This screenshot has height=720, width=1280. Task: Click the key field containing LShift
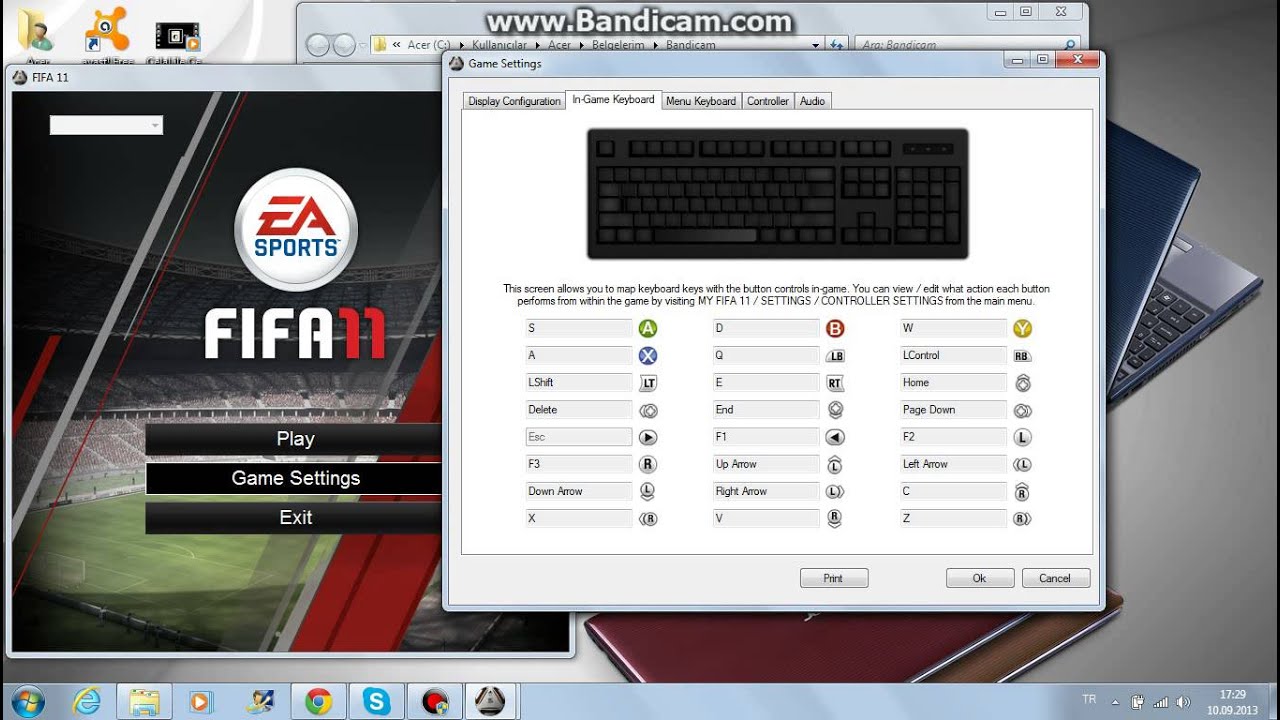(x=579, y=382)
